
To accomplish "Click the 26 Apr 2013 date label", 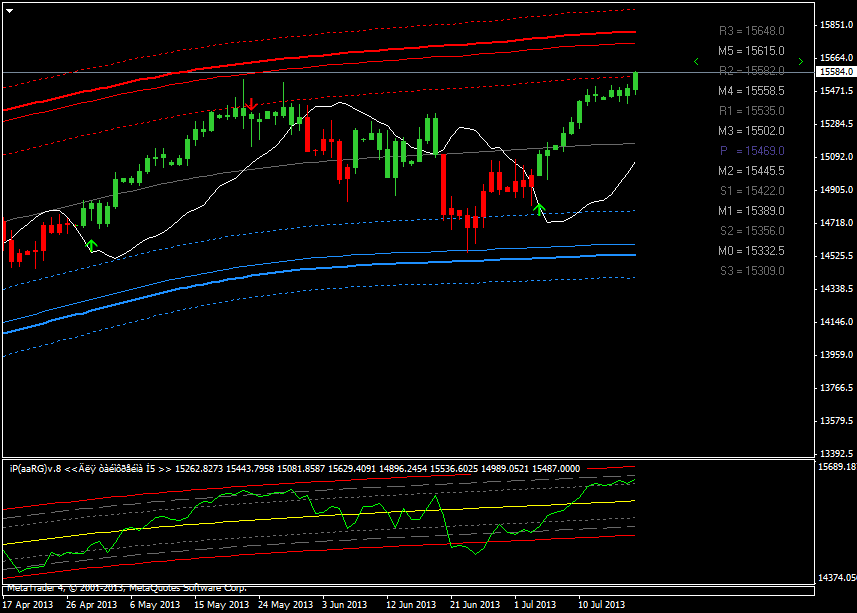I will tap(92, 604).
